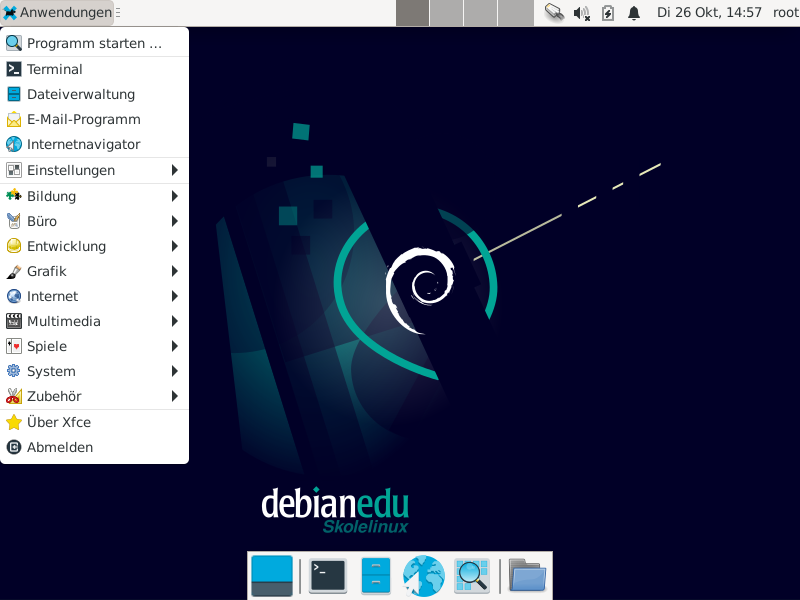Launch the web browser globe in dock
This screenshot has height=600, width=800.
pyautogui.click(x=423, y=575)
